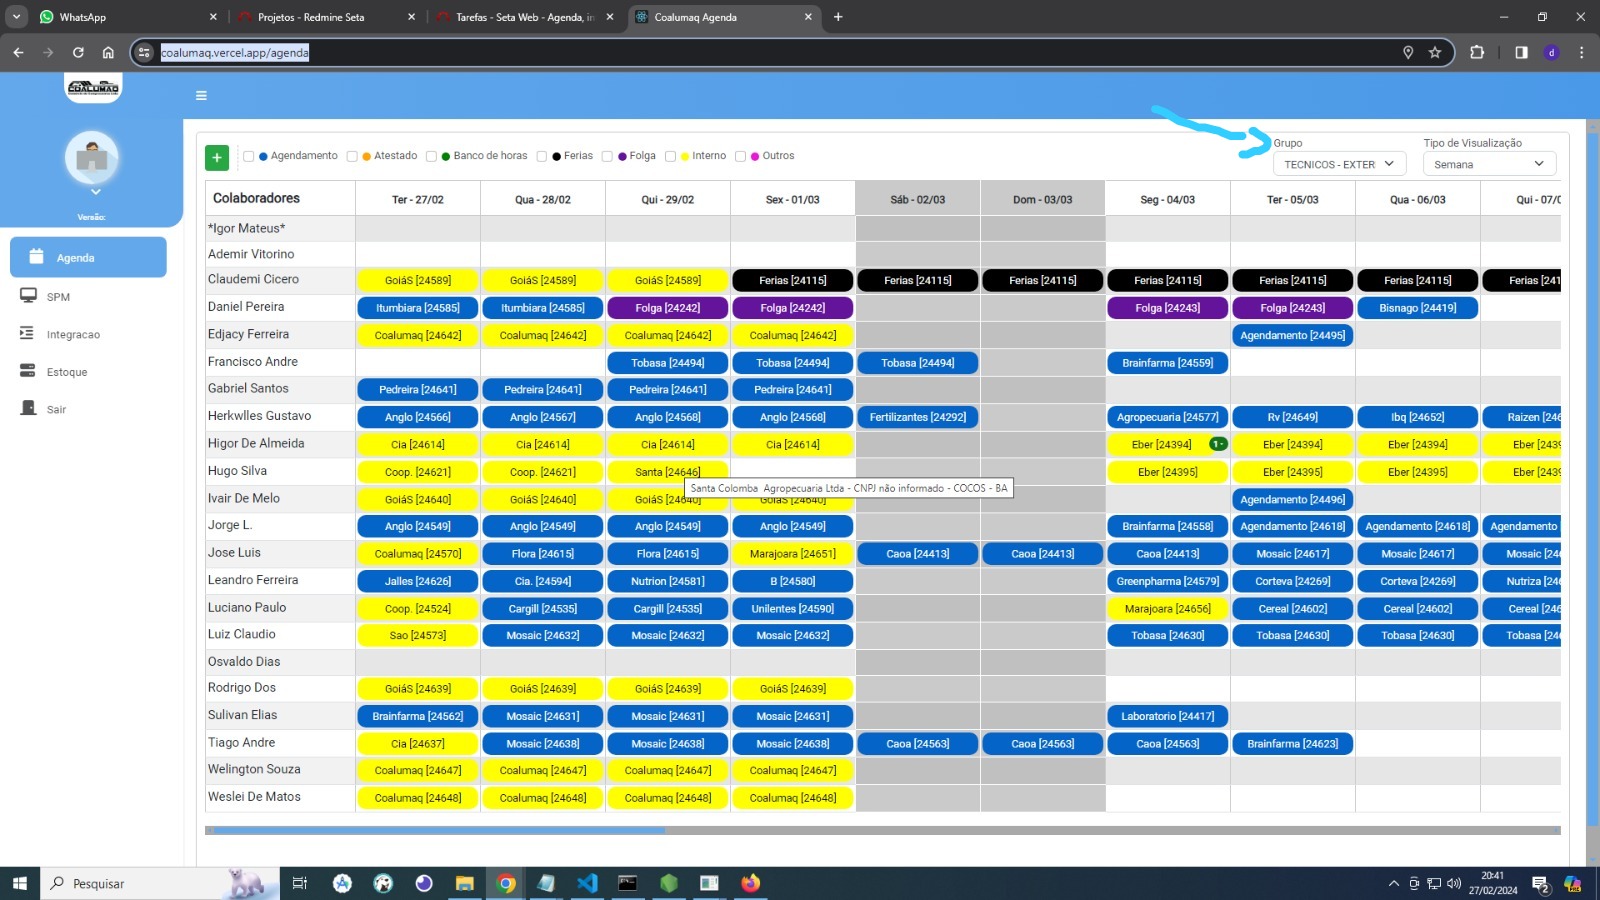Show hidden system tray icons
Viewport: 1600px width, 900px height.
(1393, 883)
